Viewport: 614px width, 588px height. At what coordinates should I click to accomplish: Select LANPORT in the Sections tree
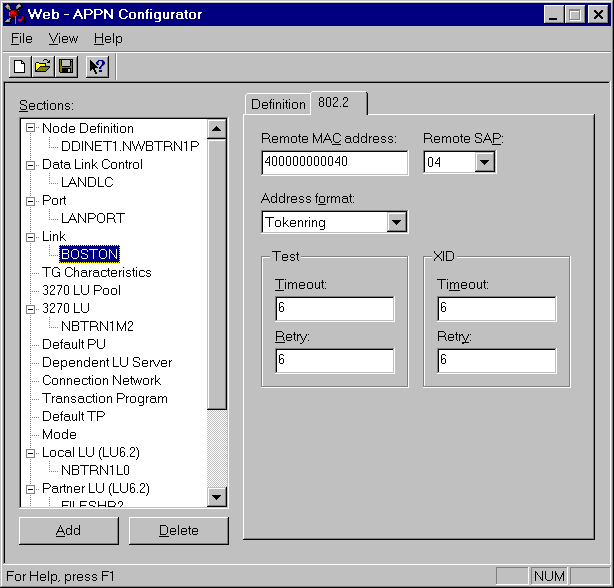pos(92,218)
